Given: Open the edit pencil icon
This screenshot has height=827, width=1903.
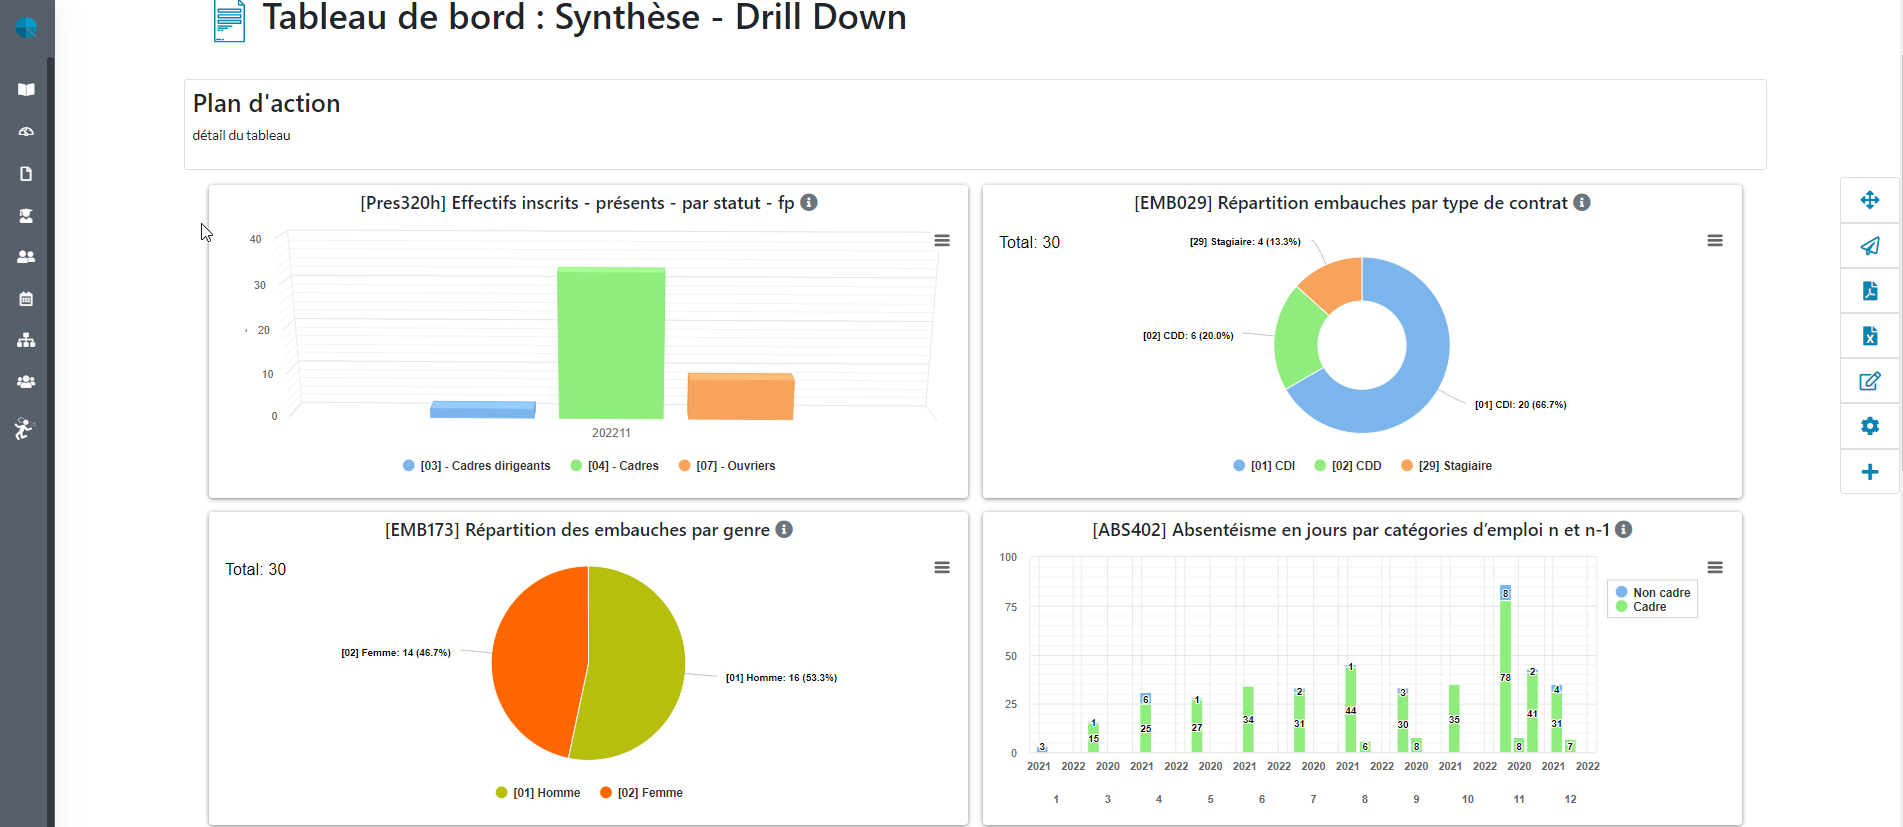Looking at the screenshot, I should 1869,381.
